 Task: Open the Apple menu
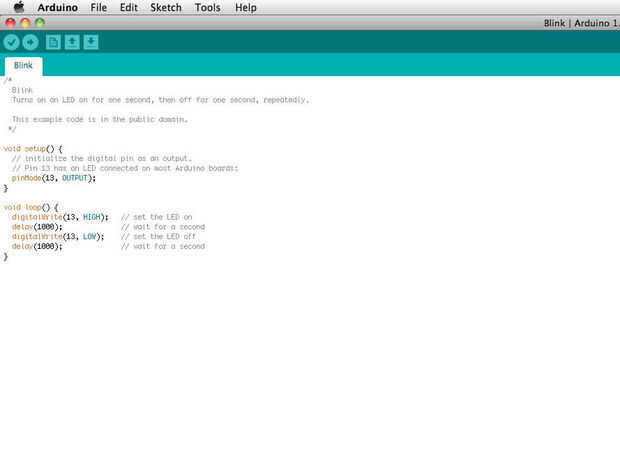(19, 7)
